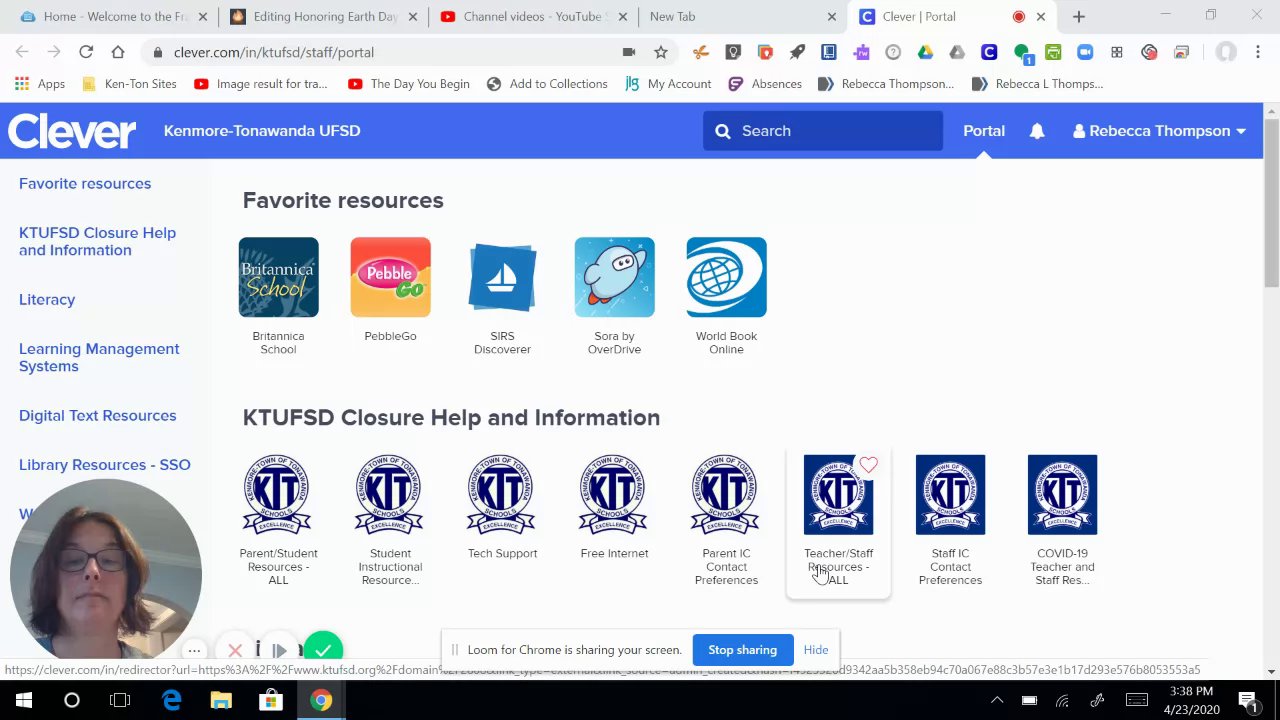The height and width of the screenshot is (720, 1280).
Task: Stop sharing the screen
Action: [x=742, y=650]
